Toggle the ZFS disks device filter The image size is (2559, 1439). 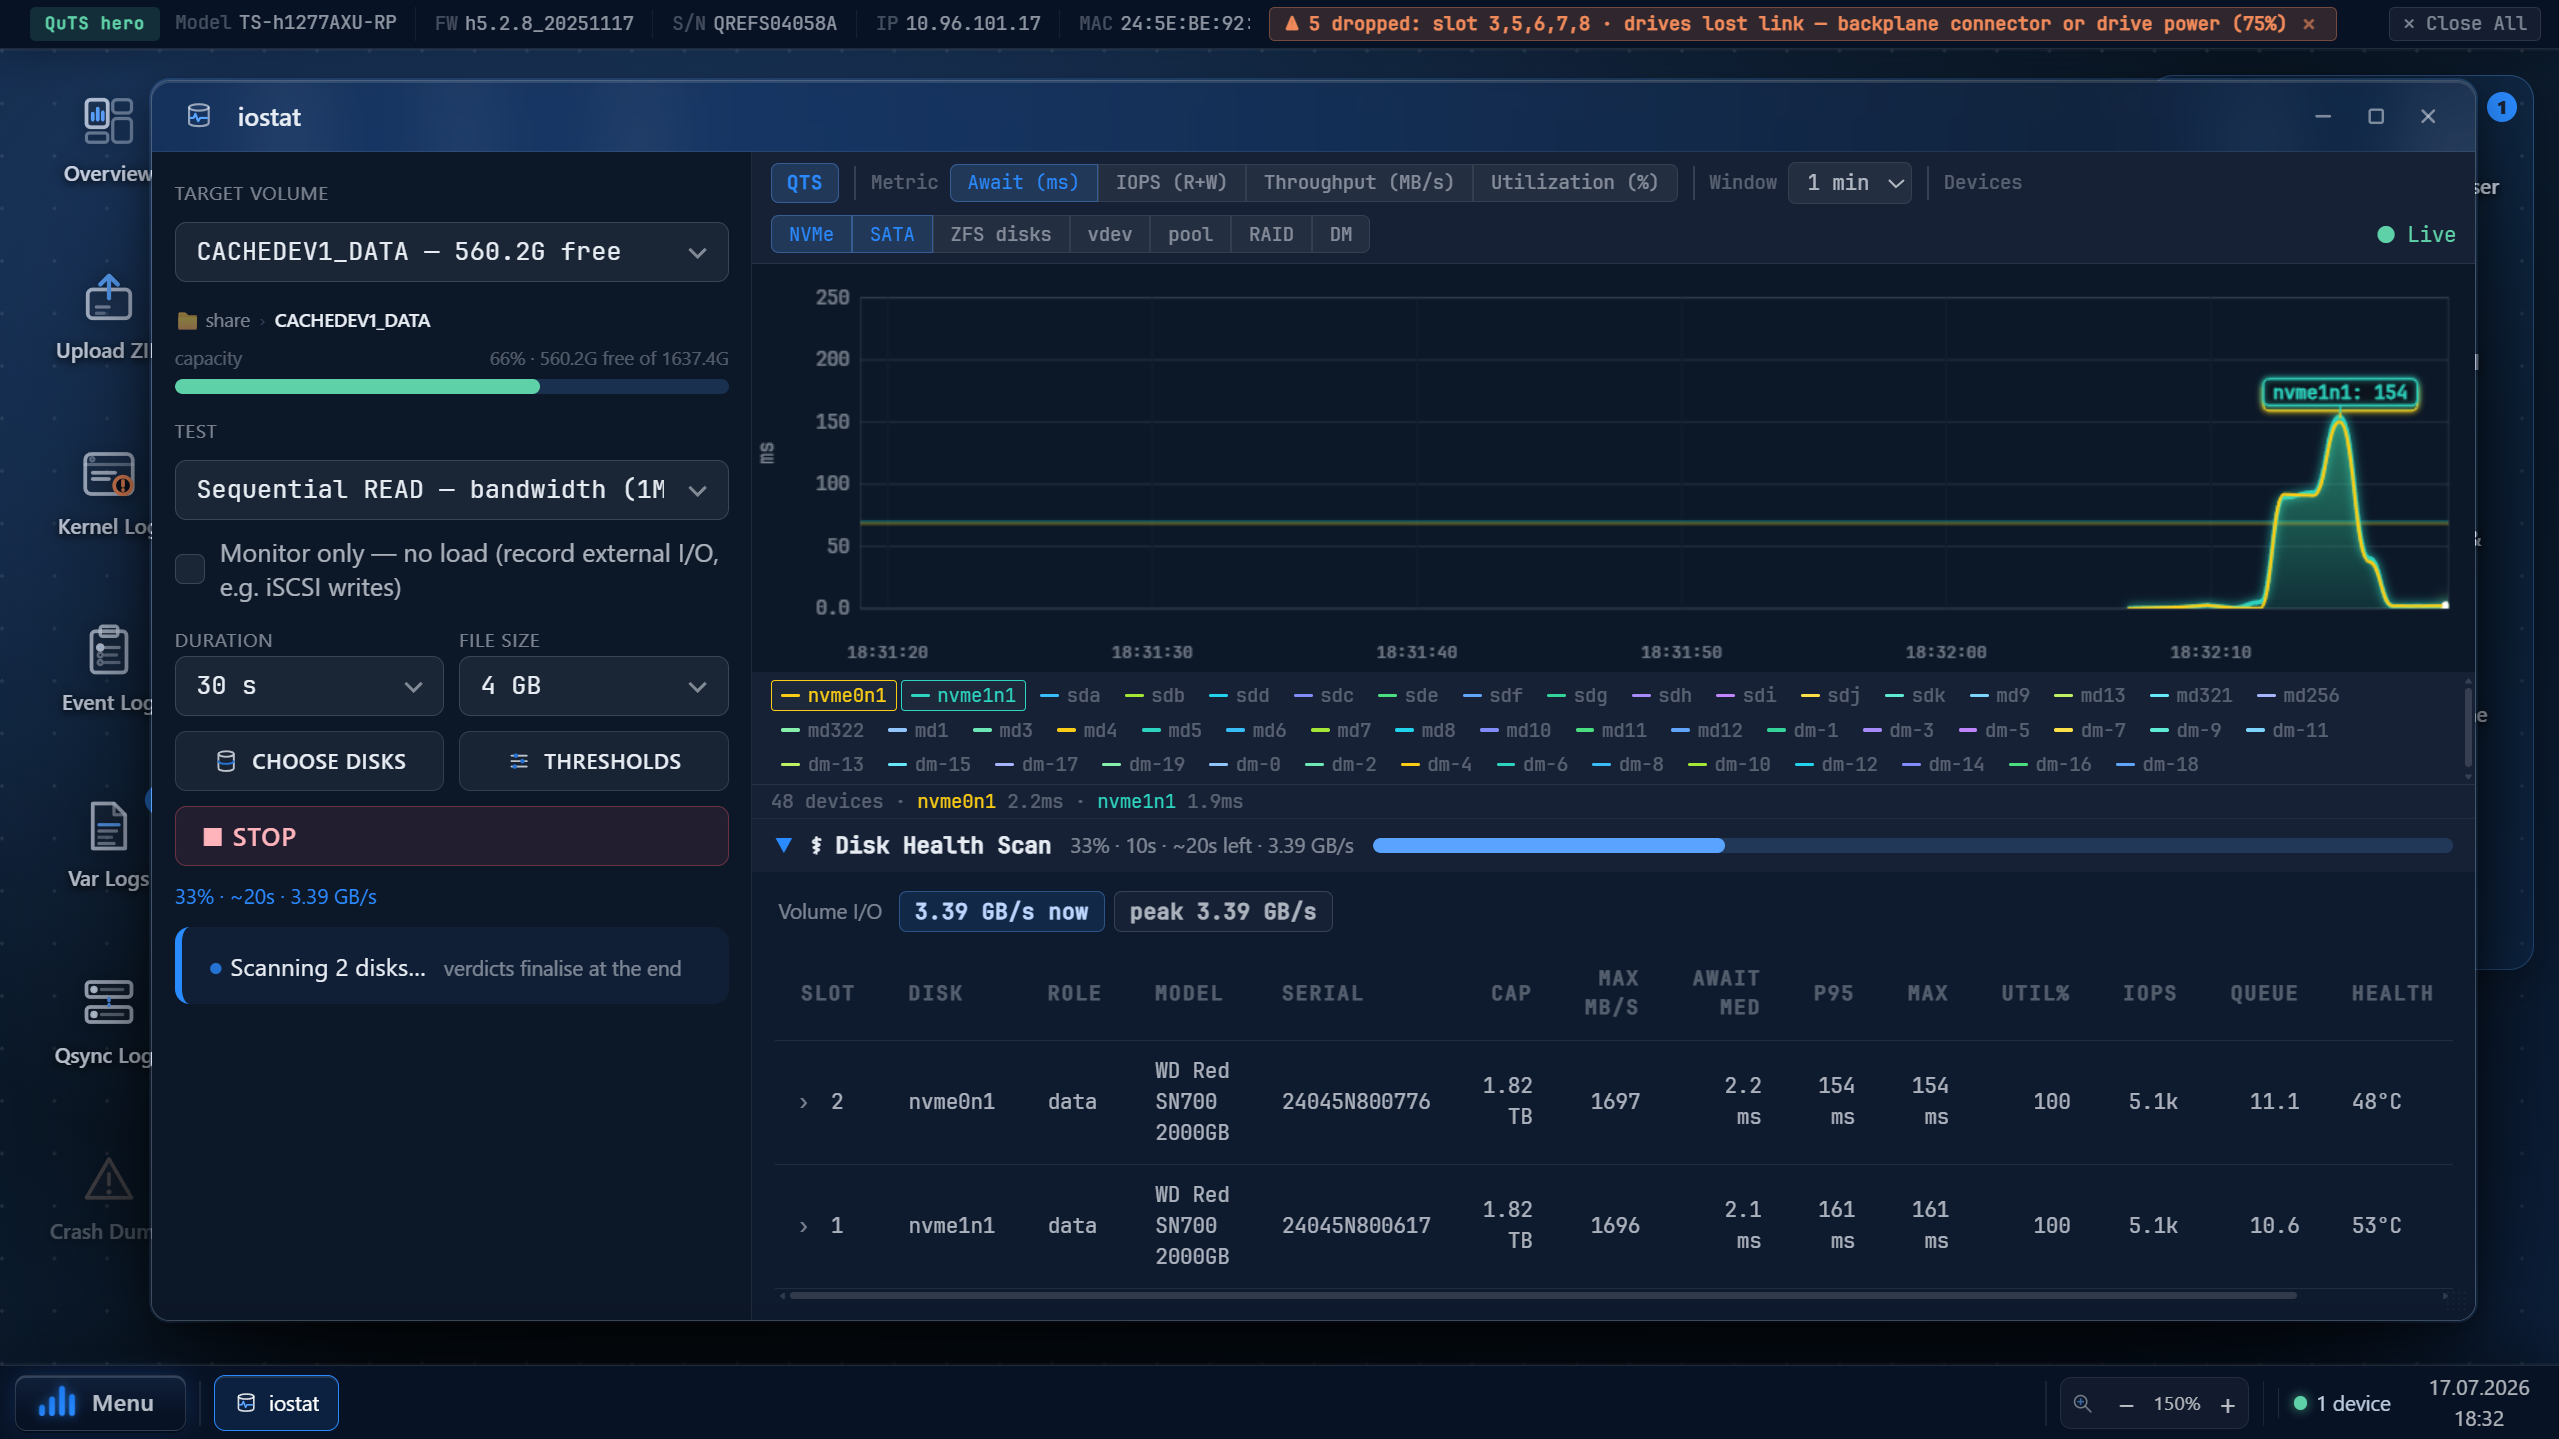[x=1000, y=234]
